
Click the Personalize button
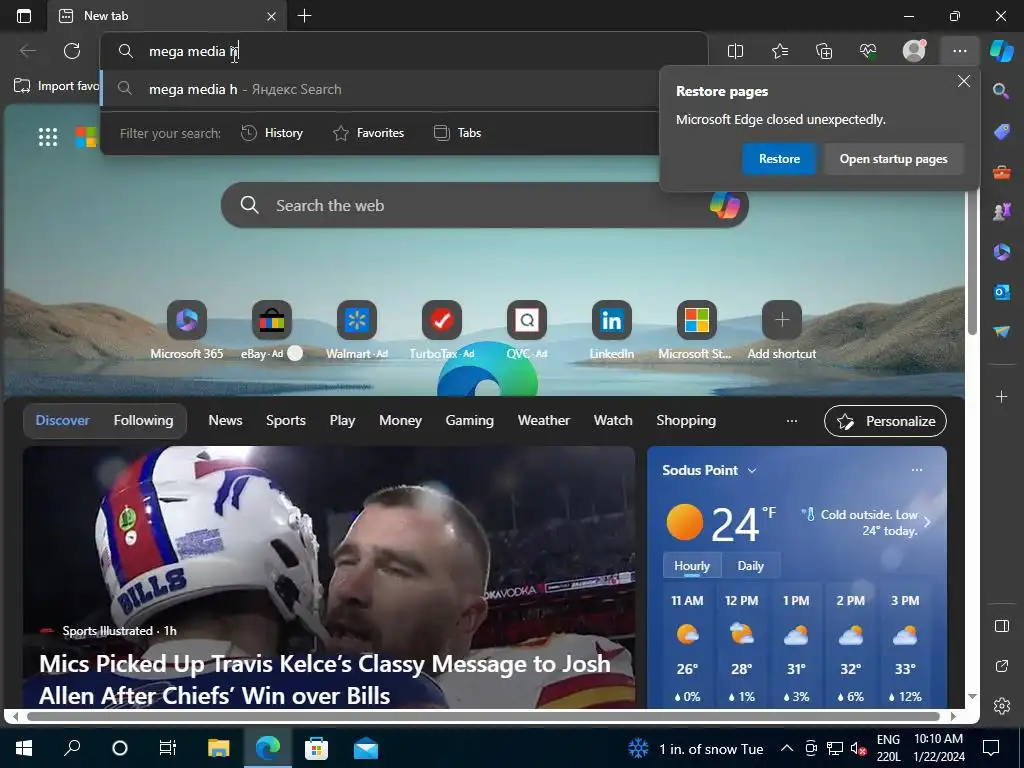[x=885, y=421]
